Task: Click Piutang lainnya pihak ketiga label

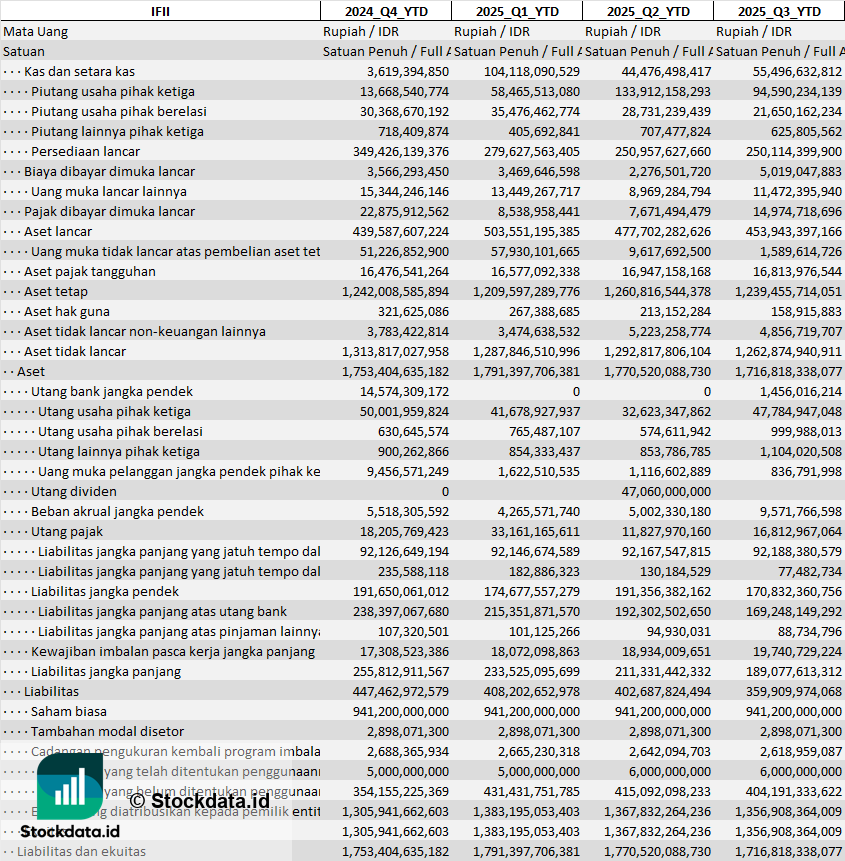Action: tap(117, 132)
